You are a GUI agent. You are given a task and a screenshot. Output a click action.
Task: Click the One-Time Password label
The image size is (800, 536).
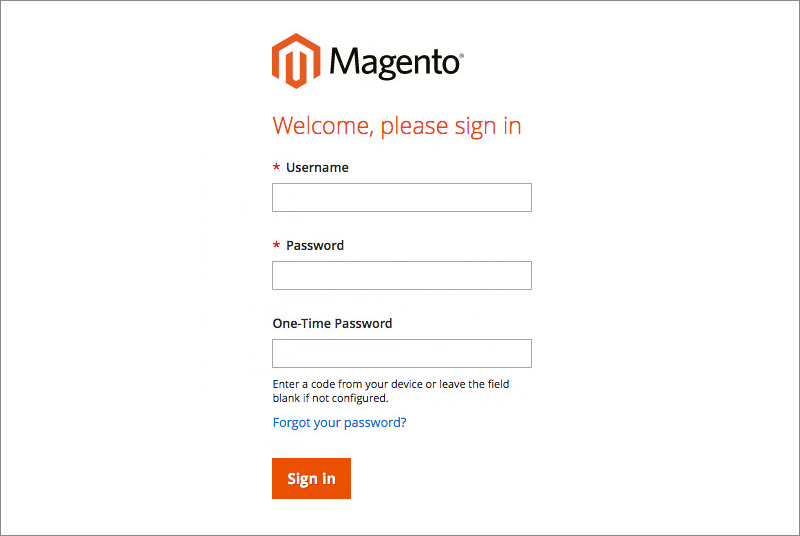332,323
